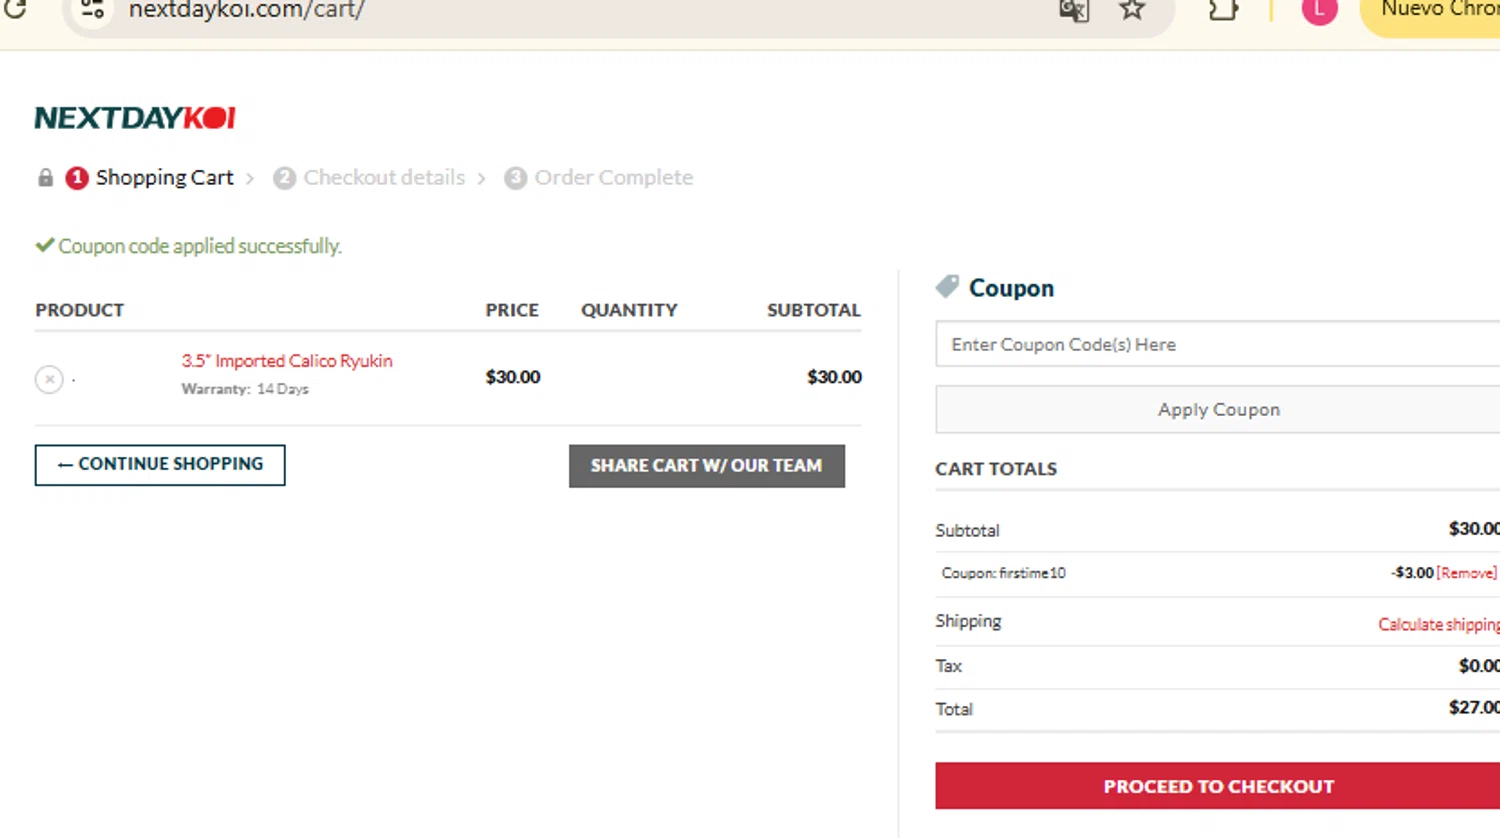Click Share Cart w/ Our Team button
The image size is (1500, 838).
click(x=707, y=466)
